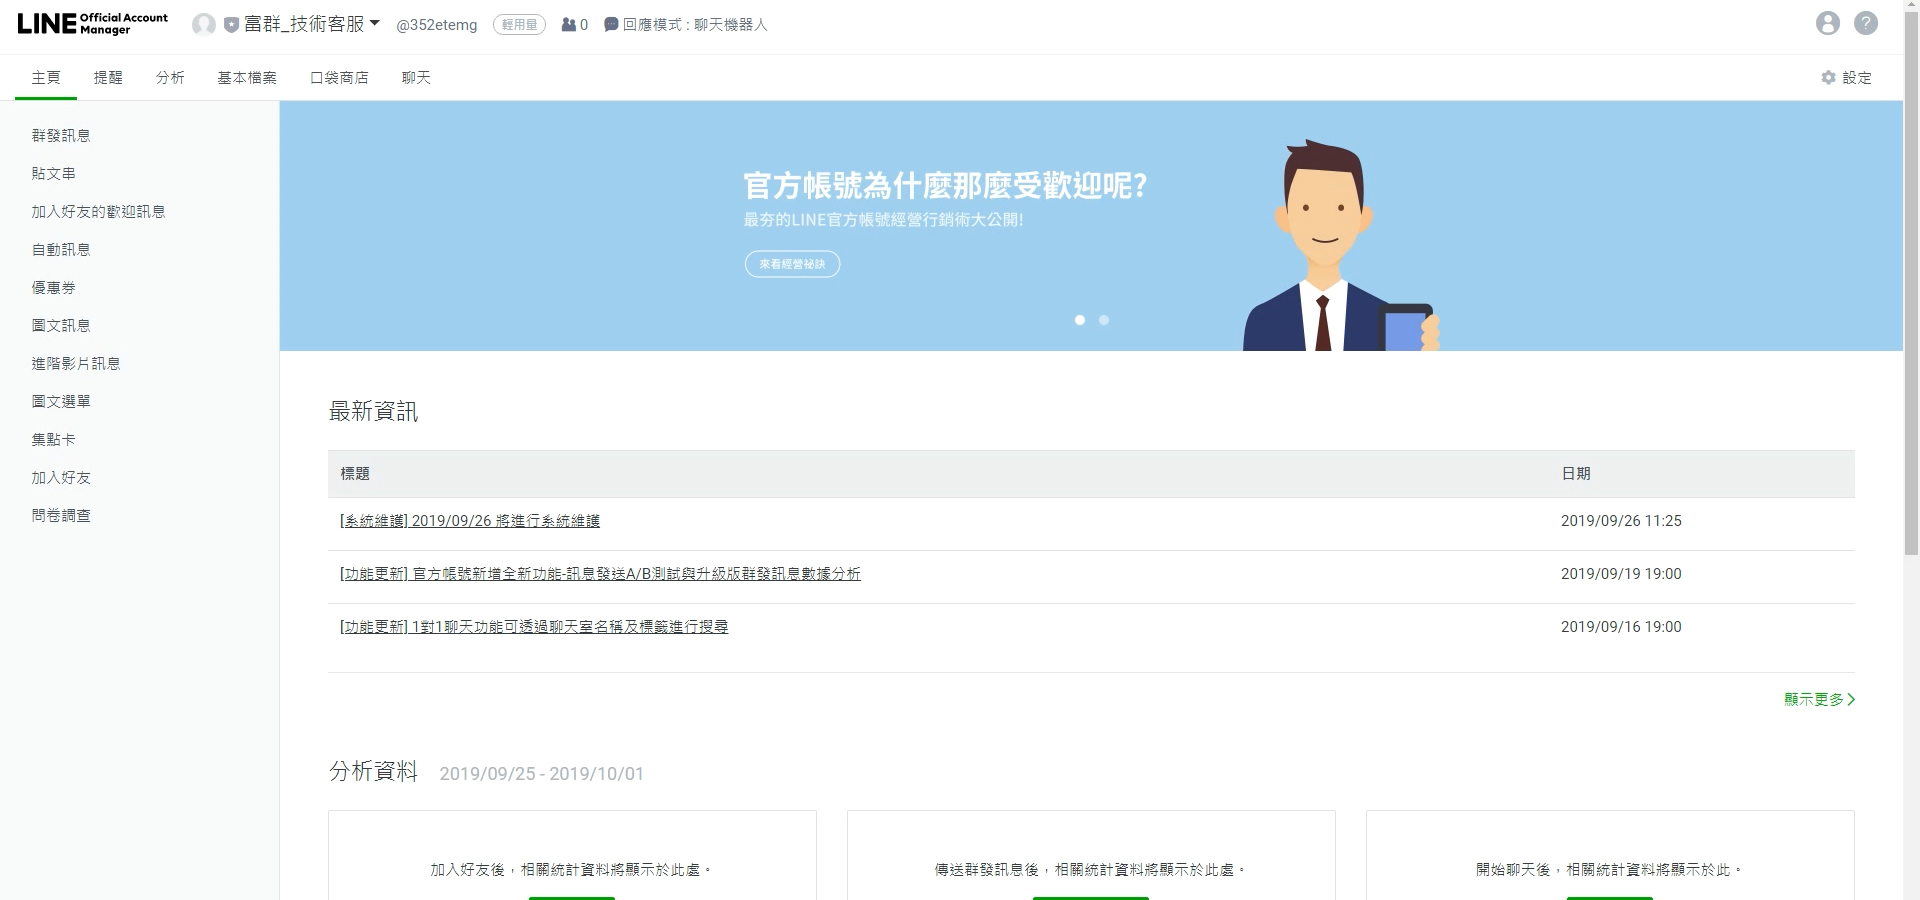This screenshot has width=1920, height=900.
Task: Open 進階影片訊息 sidebar item
Action: (76, 364)
